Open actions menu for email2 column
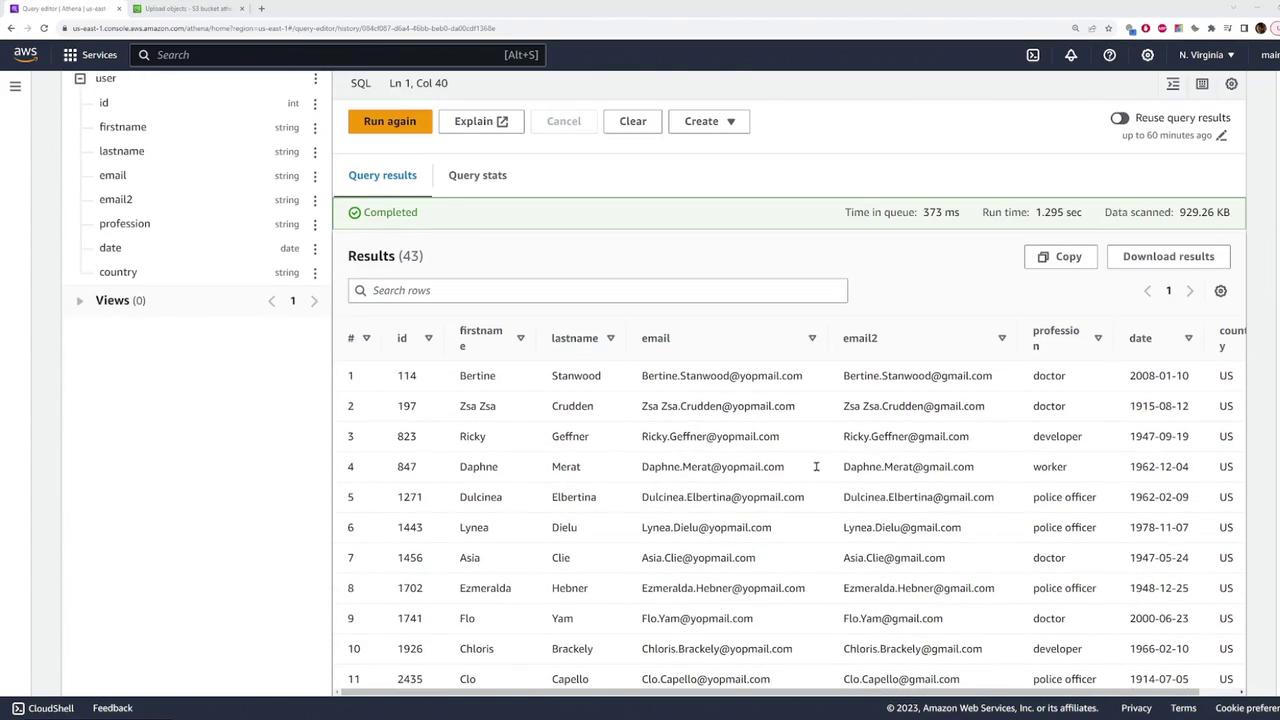Viewport: 1280px width, 720px height. (x=315, y=200)
